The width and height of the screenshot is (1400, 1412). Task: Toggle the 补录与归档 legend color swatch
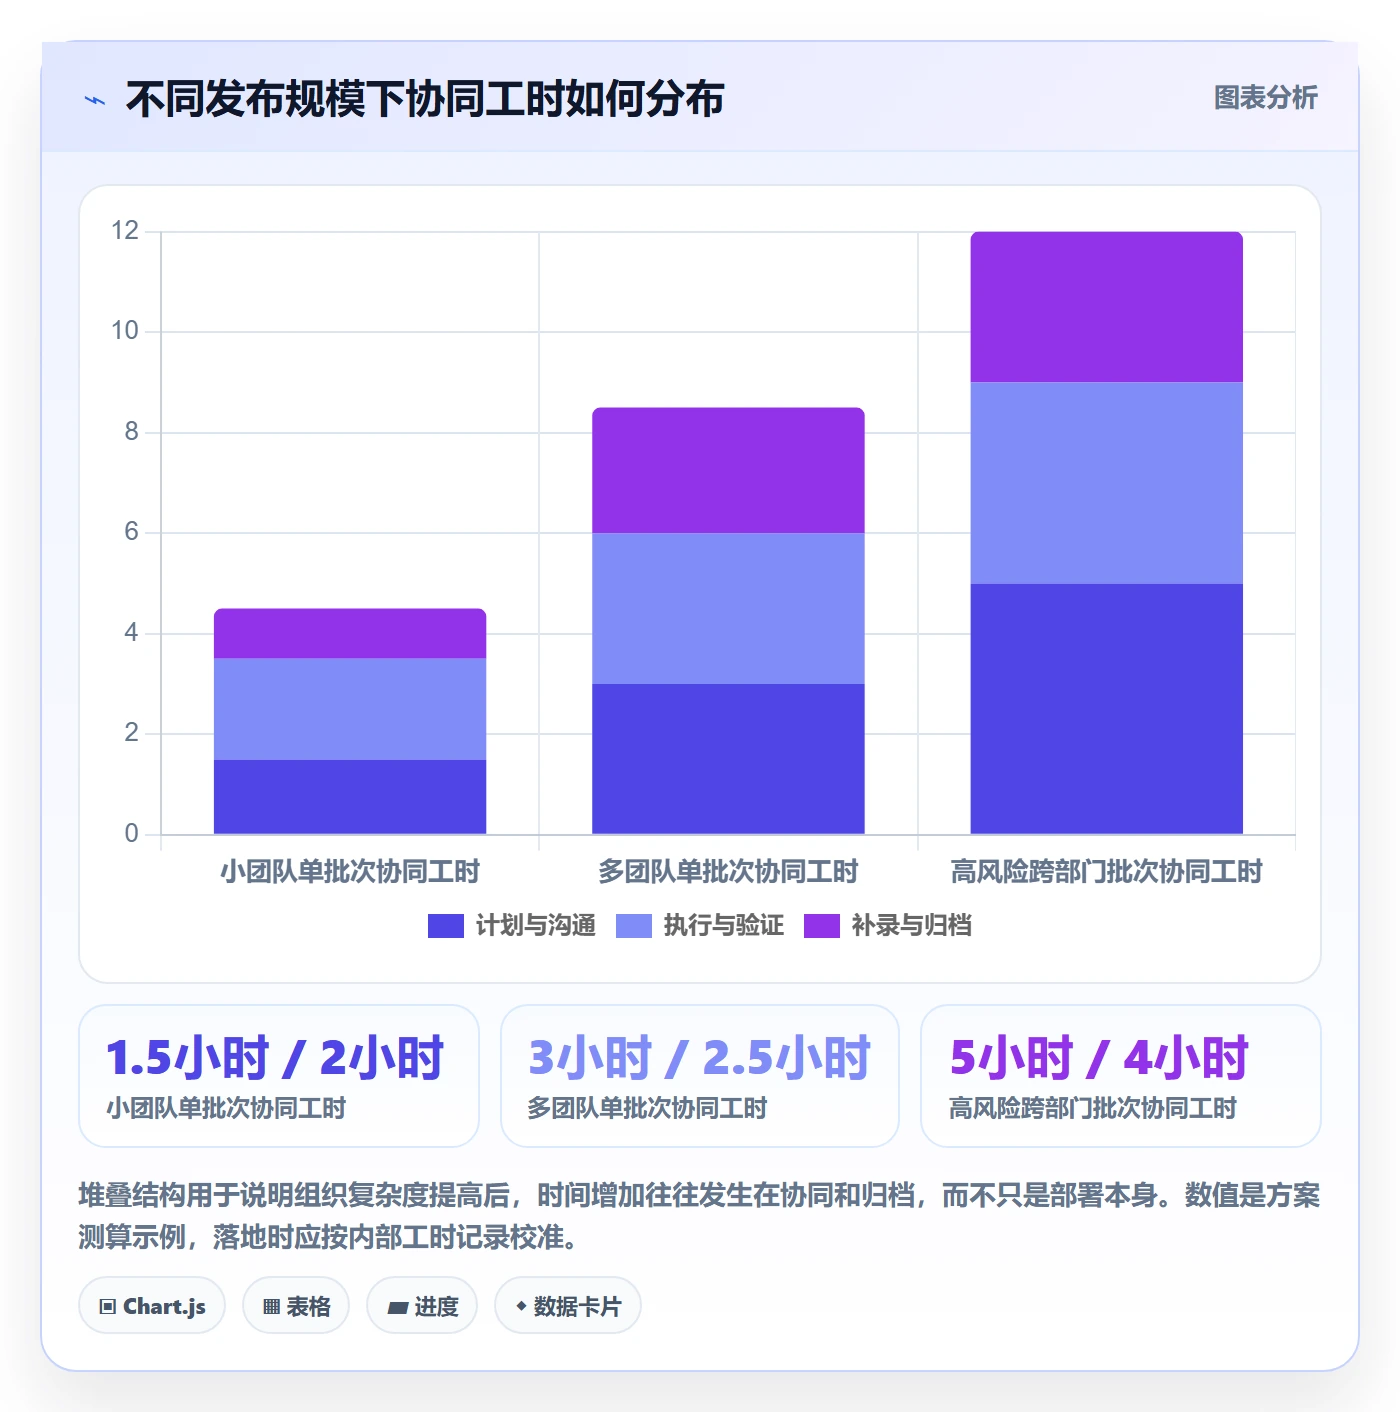[x=821, y=926]
